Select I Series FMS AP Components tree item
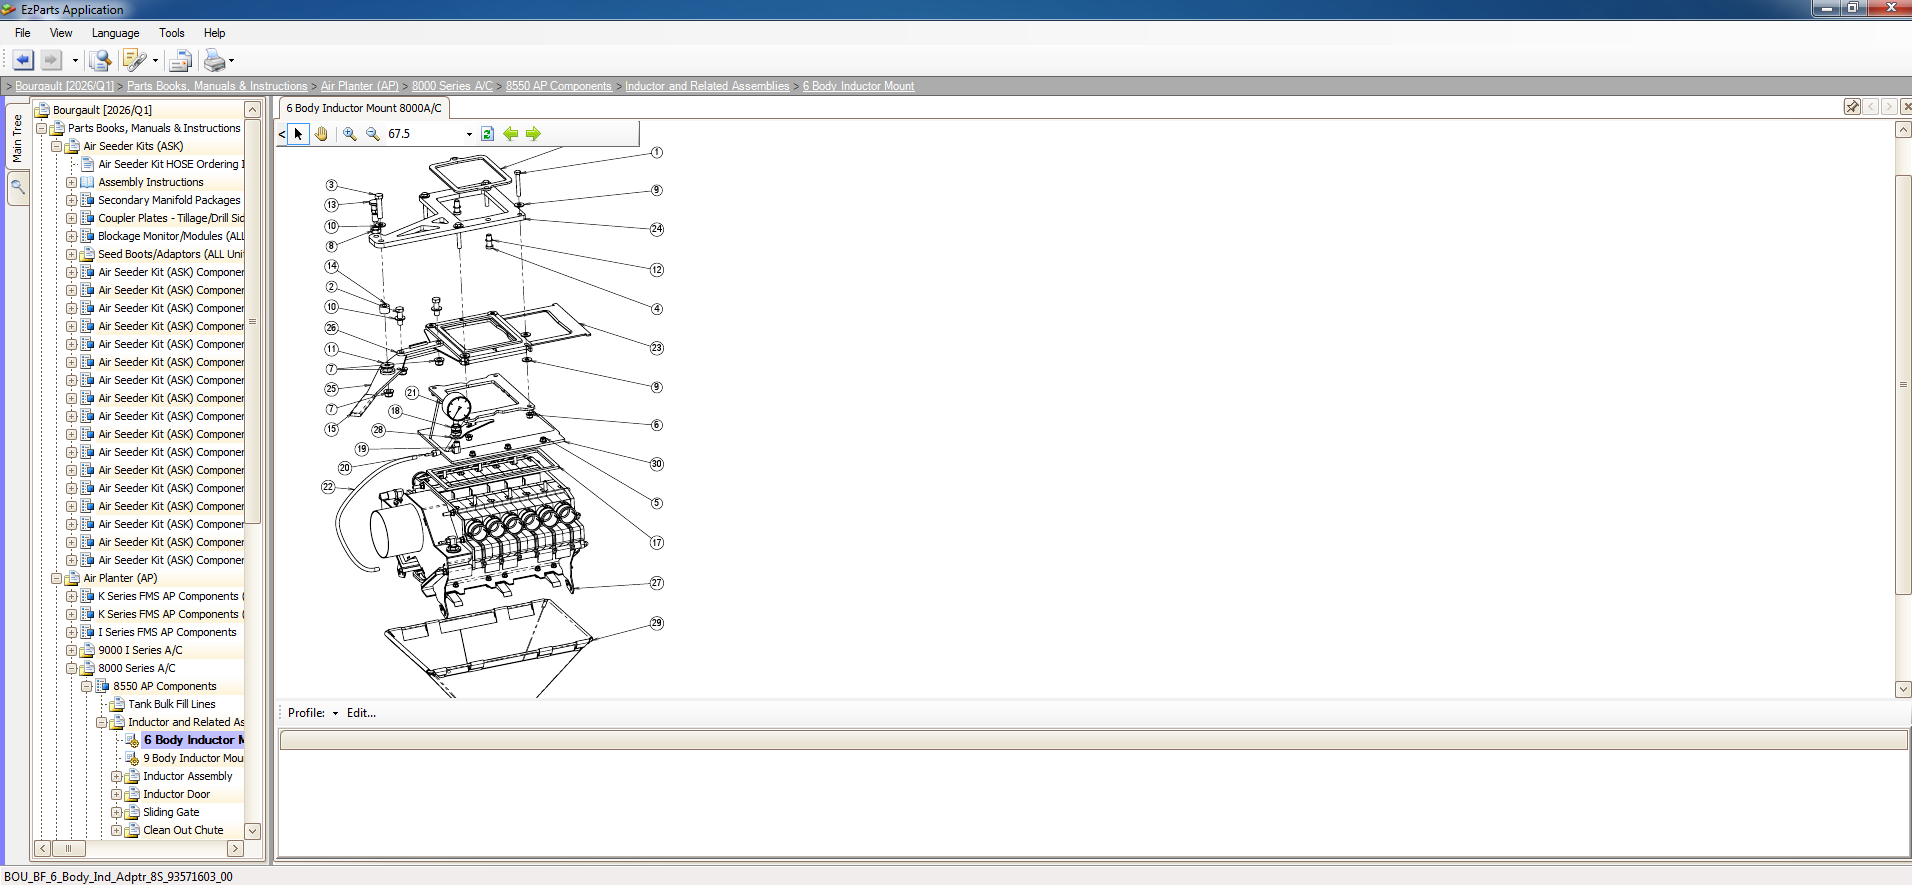Image resolution: width=1912 pixels, height=886 pixels. point(167,632)
